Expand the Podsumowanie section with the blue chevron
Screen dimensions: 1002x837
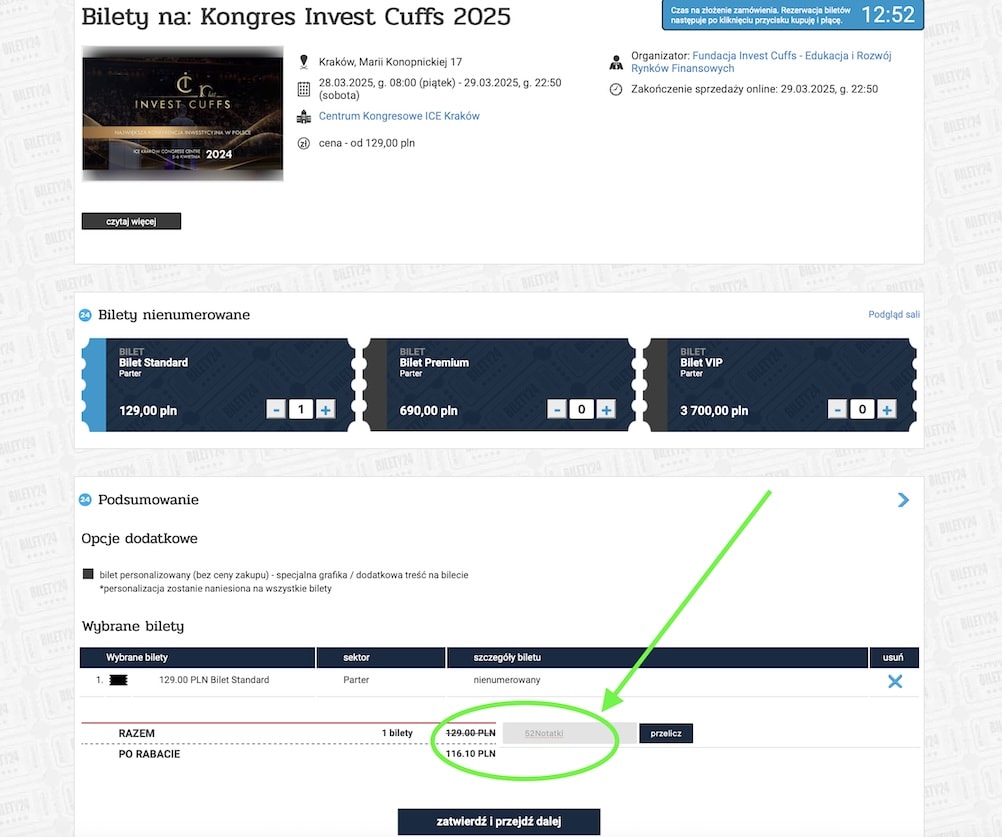(903, 500)
